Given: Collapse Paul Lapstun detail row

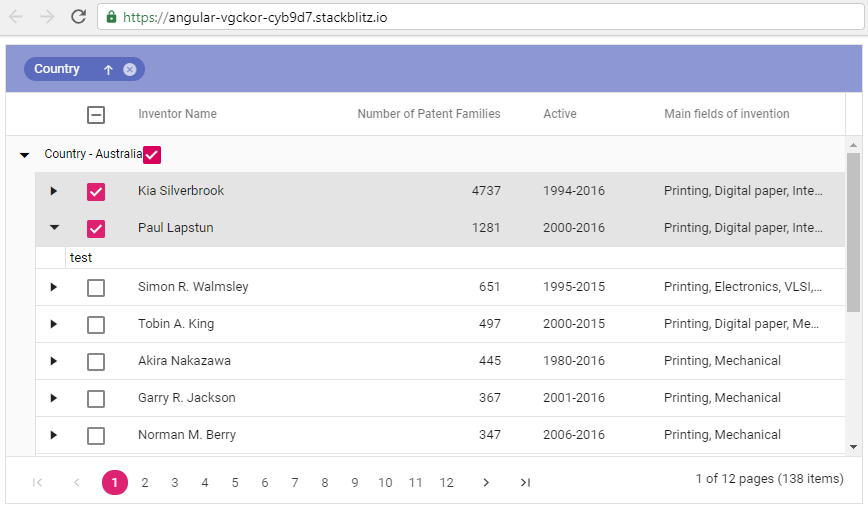Looking at the screenshot, I should point(54,228).
